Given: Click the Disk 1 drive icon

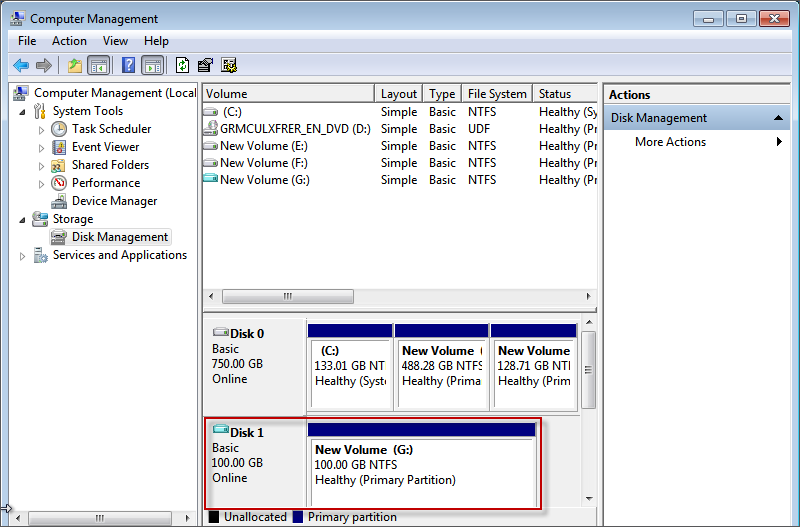Looking at the screenshot, I should coord(220,430).
